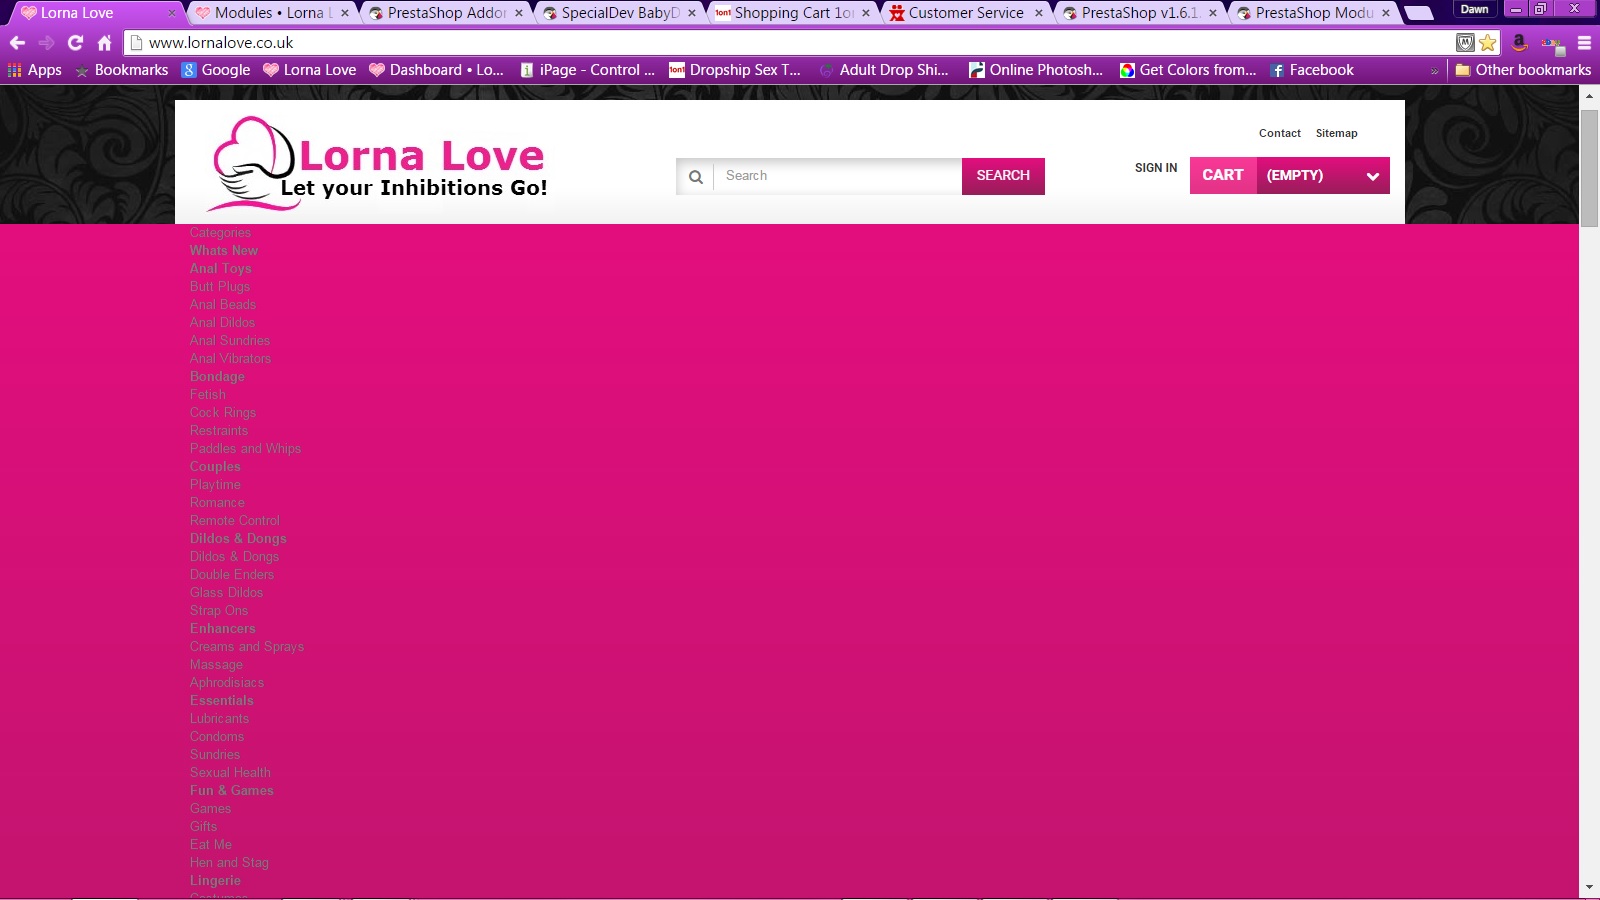Go forward using the browser forward arrow

46,43
